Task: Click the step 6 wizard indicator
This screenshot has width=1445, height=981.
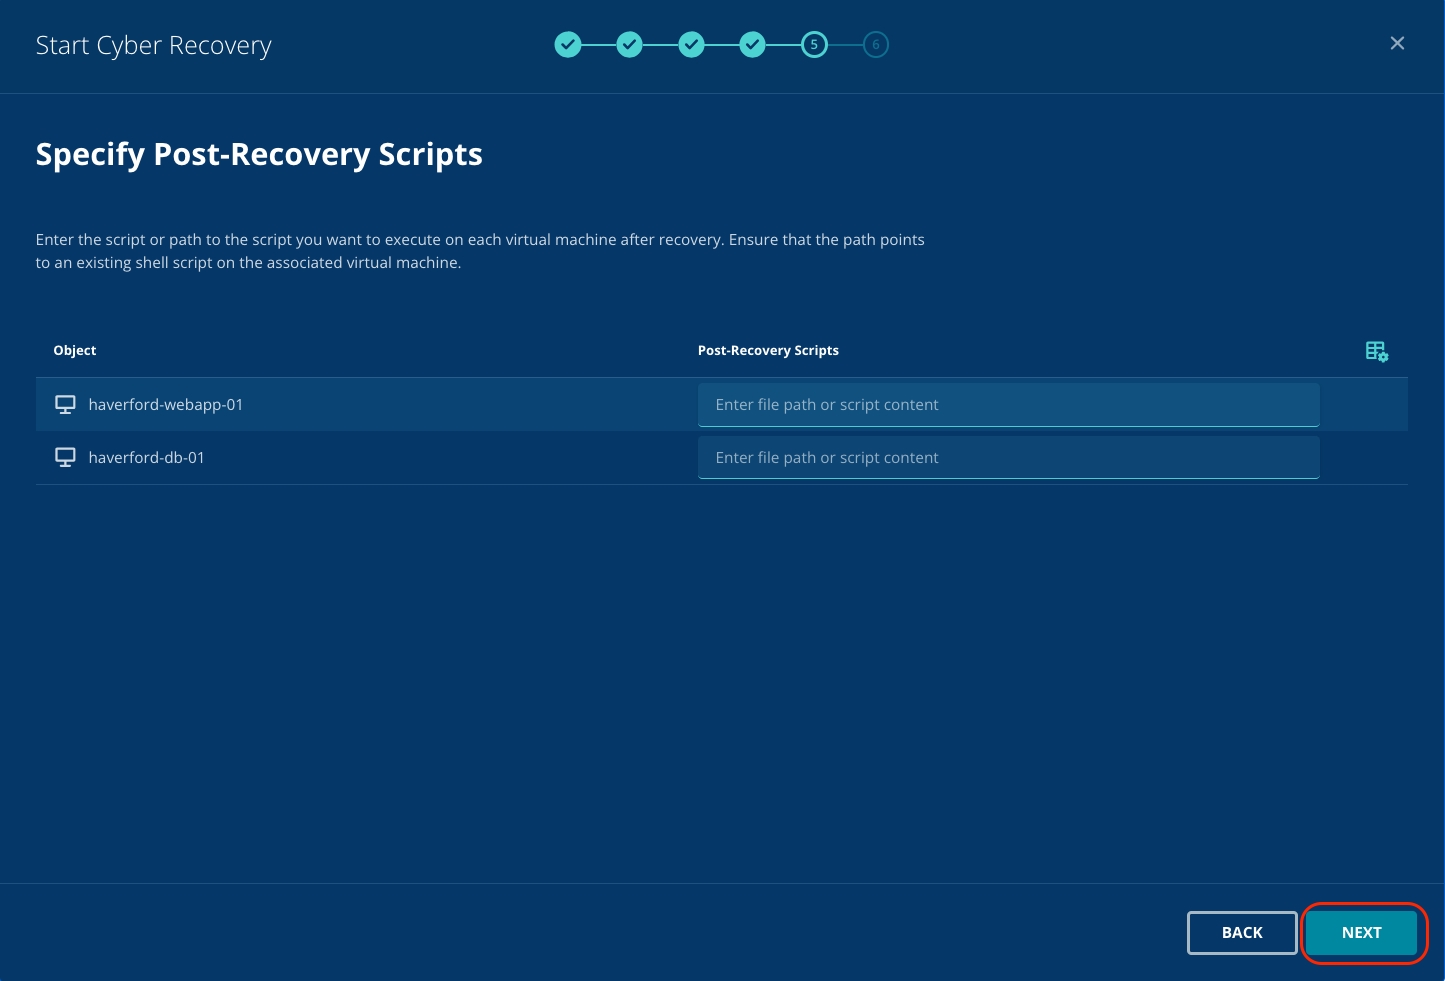Action: coord(876,45)
